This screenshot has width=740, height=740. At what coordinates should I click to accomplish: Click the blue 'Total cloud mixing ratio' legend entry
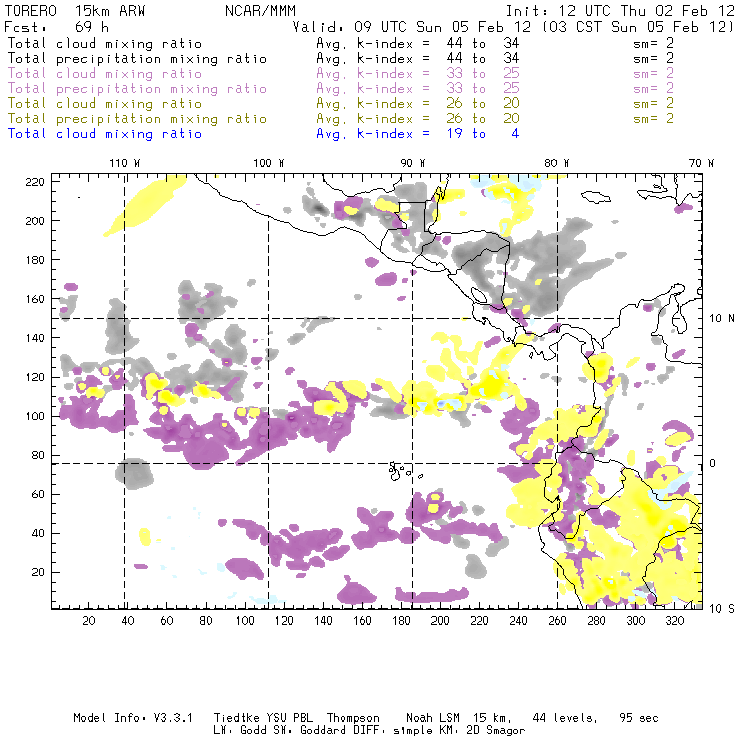(x=105, y=134)
